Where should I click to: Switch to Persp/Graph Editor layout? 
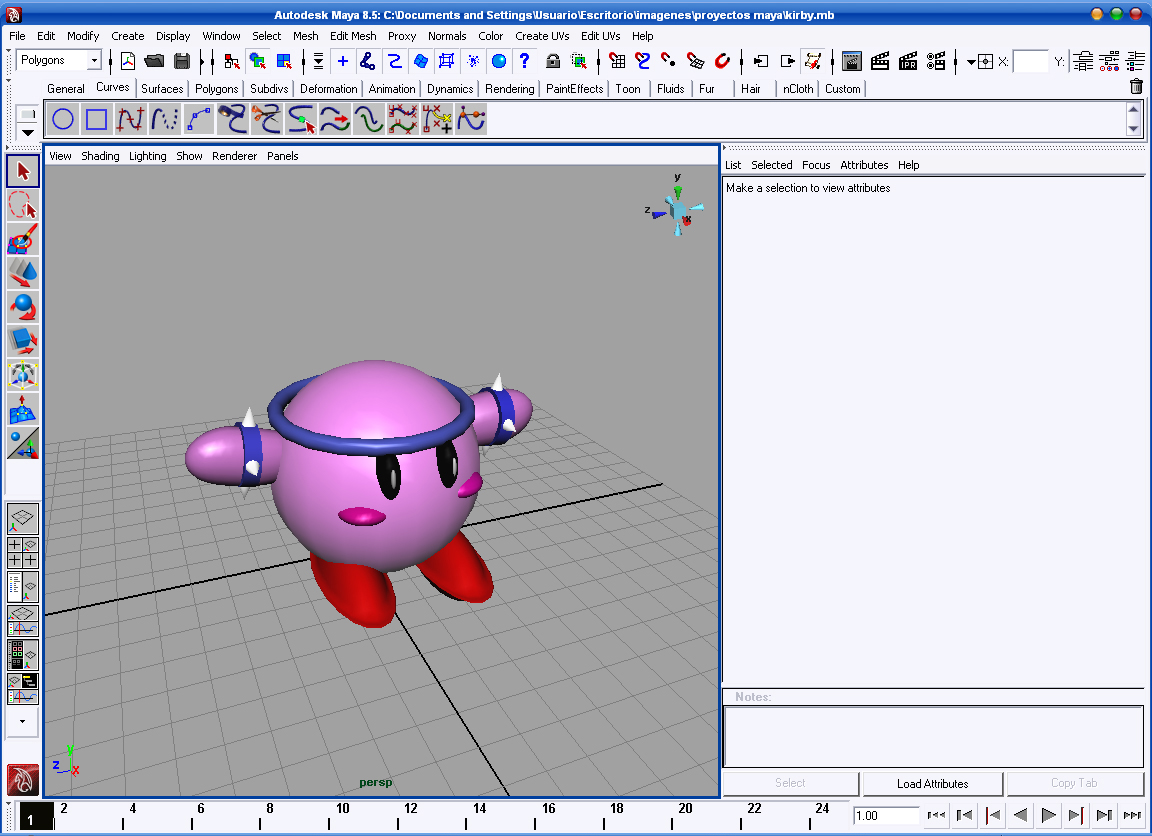pyautogui.click(x=23, y=621)
